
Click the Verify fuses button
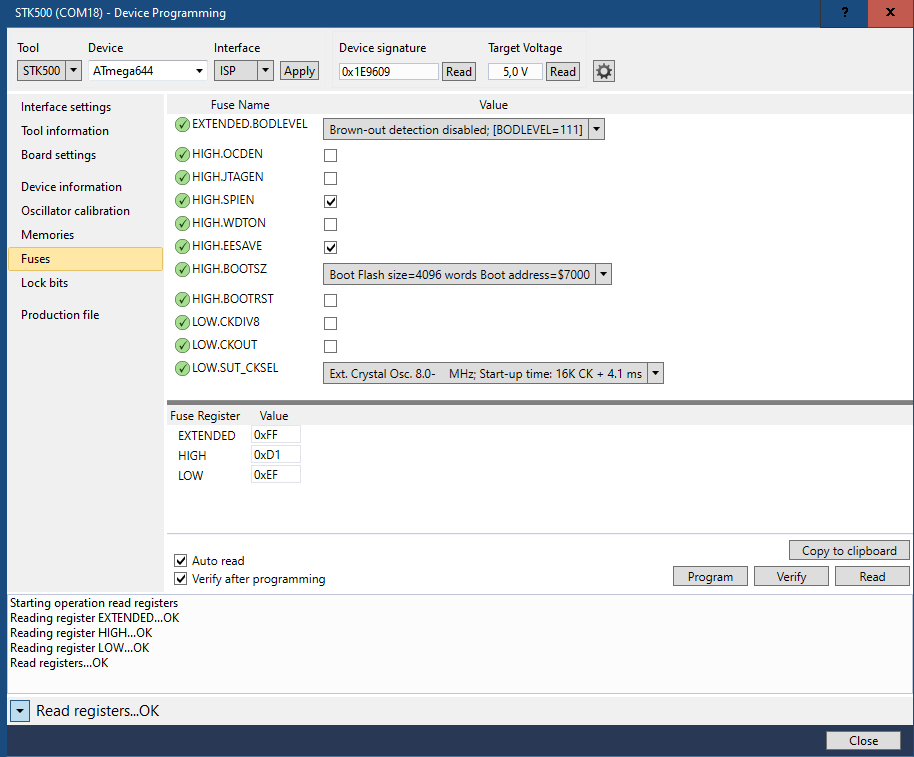791,576
